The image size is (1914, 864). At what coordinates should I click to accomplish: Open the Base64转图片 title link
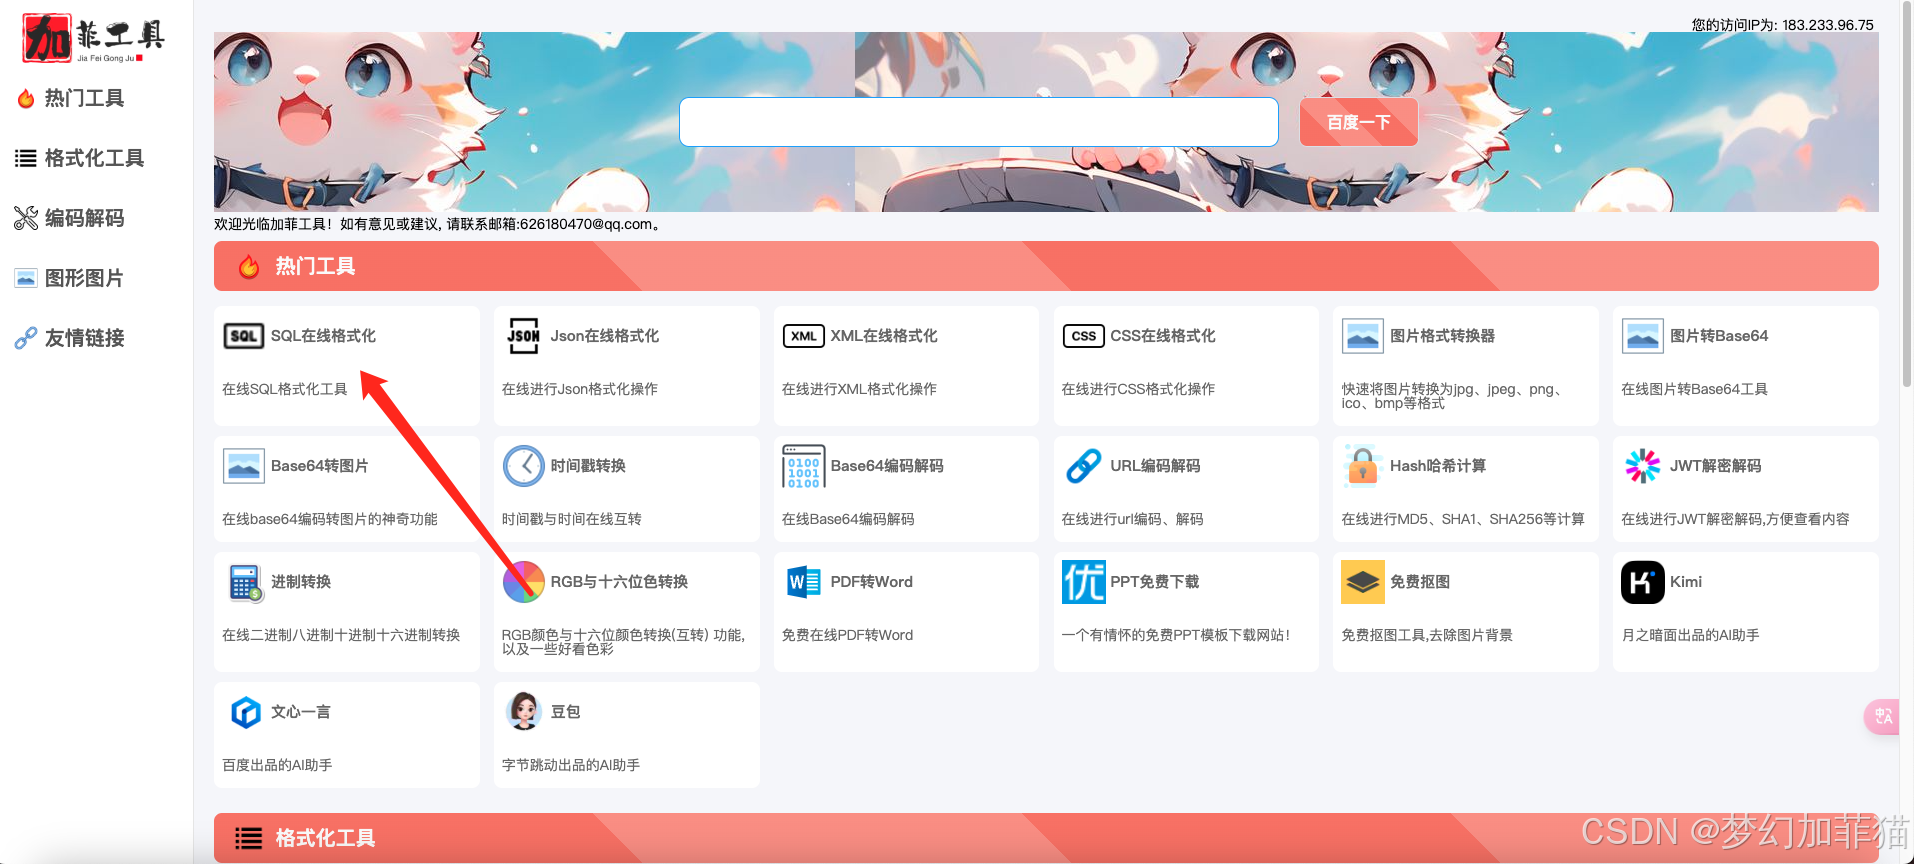319,466
